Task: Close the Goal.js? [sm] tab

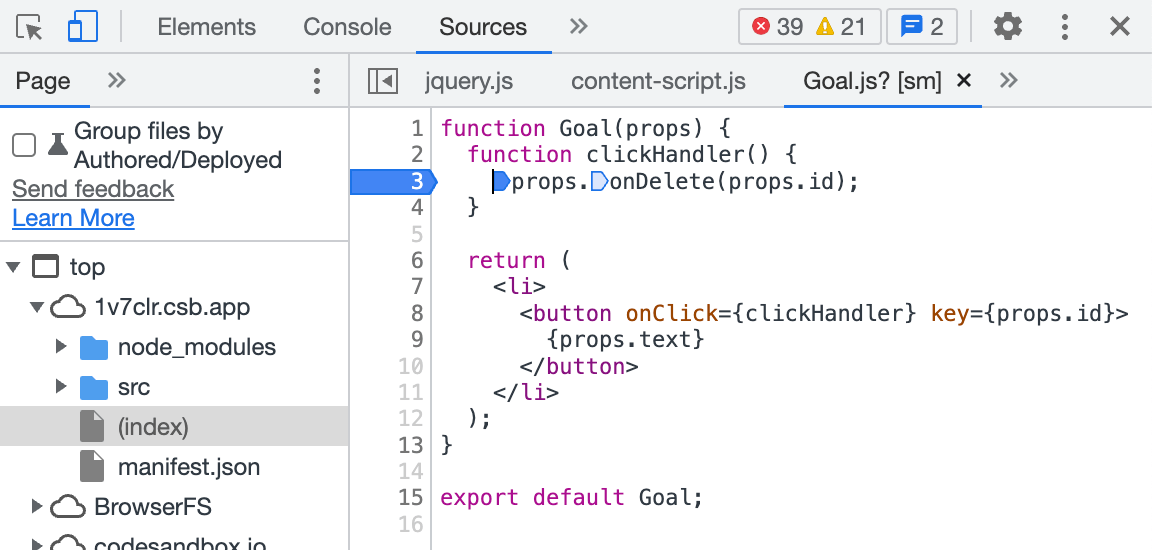Action: [964, 80]
